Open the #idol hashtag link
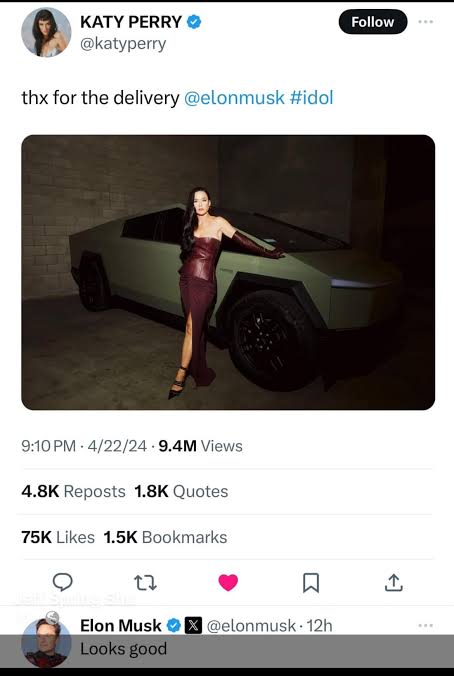 click(x=311, y=98)
